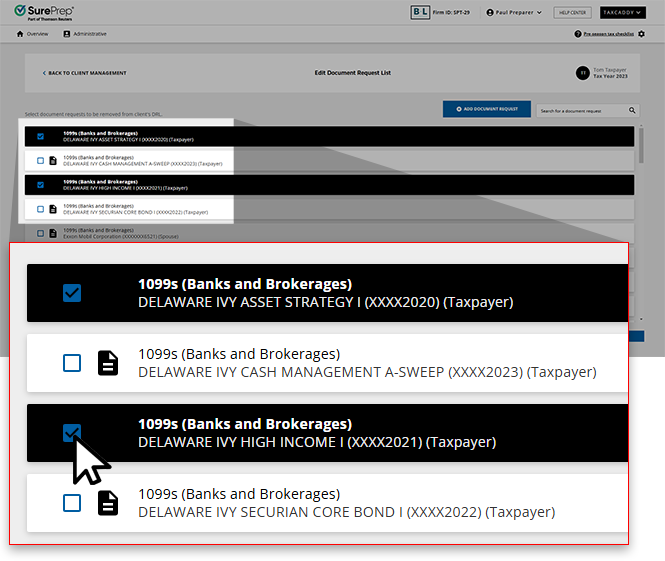
Task: Expand the TAXCADDY dropdown
Action: [x=623, y=12]
